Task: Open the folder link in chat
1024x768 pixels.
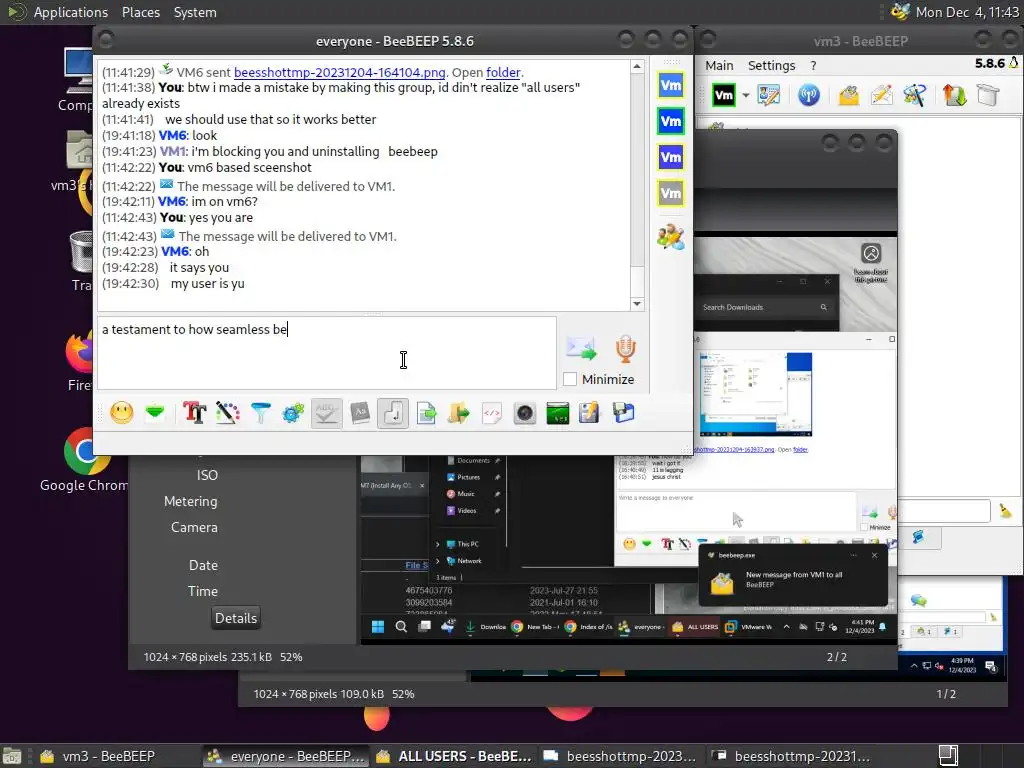Action: tap(503, 72)
